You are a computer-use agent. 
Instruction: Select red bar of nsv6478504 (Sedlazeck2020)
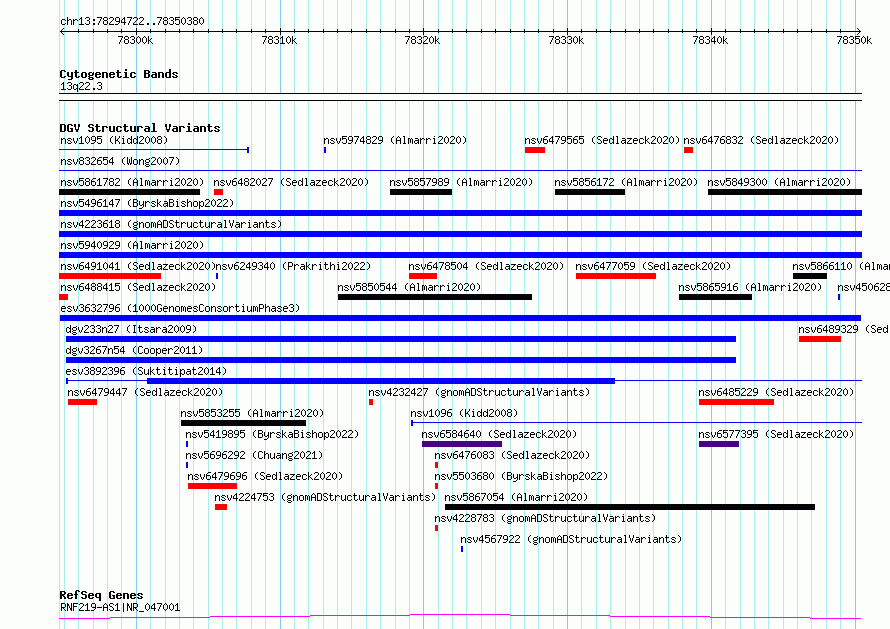[x=423, y=276]
